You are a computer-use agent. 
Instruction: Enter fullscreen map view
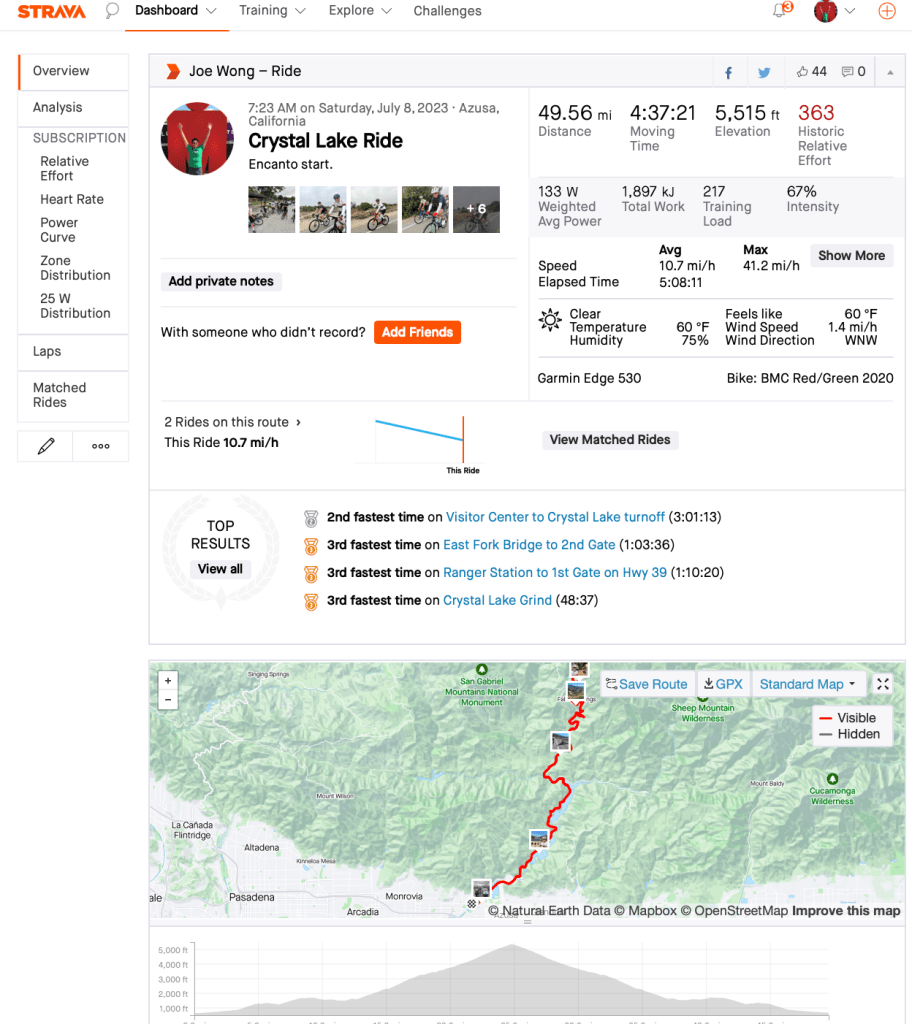tap(882, 684)
